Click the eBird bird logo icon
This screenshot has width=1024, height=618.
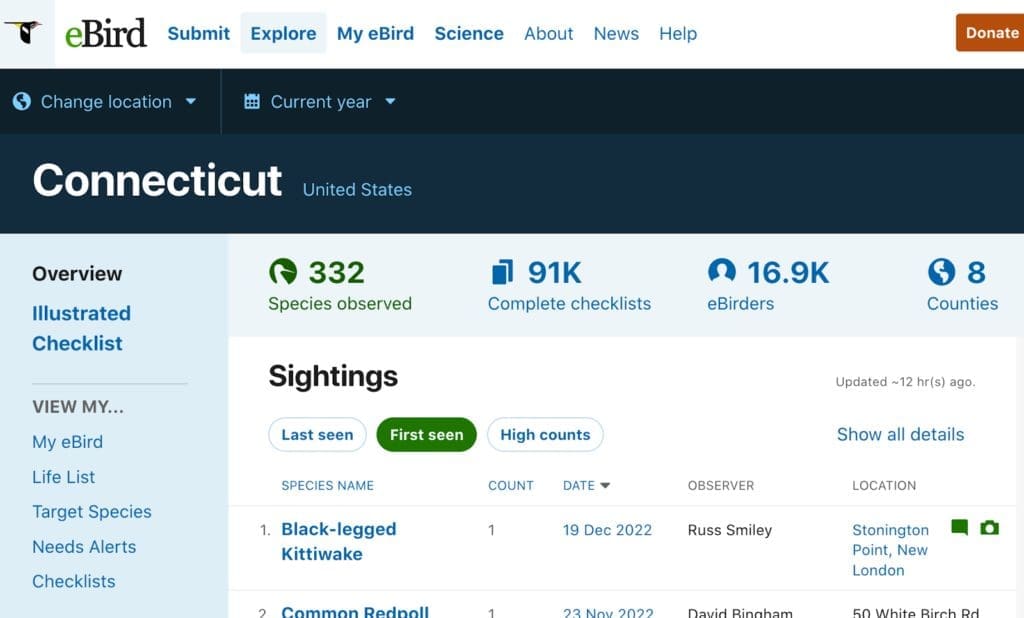[24, 31]
